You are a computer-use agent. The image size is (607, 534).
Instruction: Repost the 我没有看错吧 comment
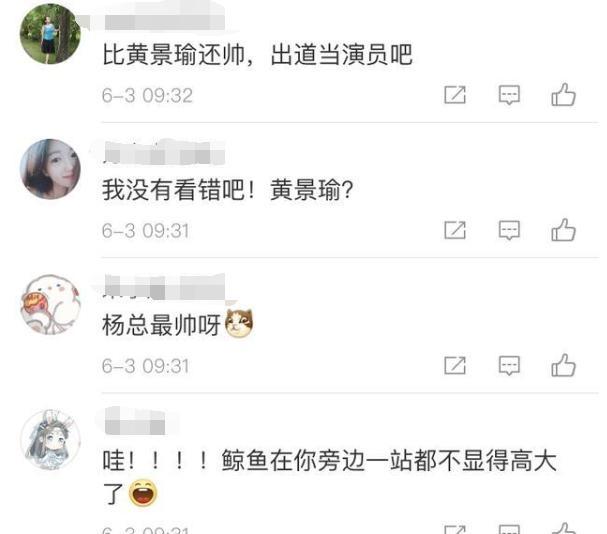455,230
